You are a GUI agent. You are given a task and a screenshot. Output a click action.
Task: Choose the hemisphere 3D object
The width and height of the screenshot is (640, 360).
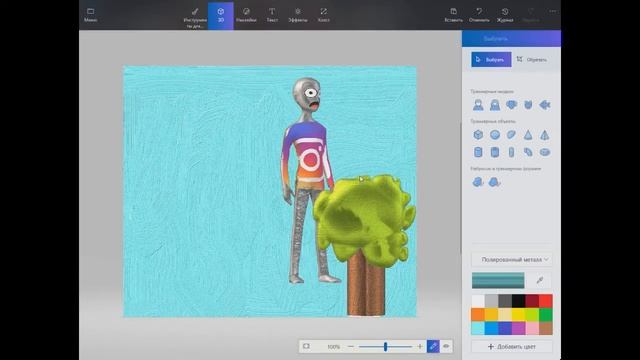coord(511,135)
